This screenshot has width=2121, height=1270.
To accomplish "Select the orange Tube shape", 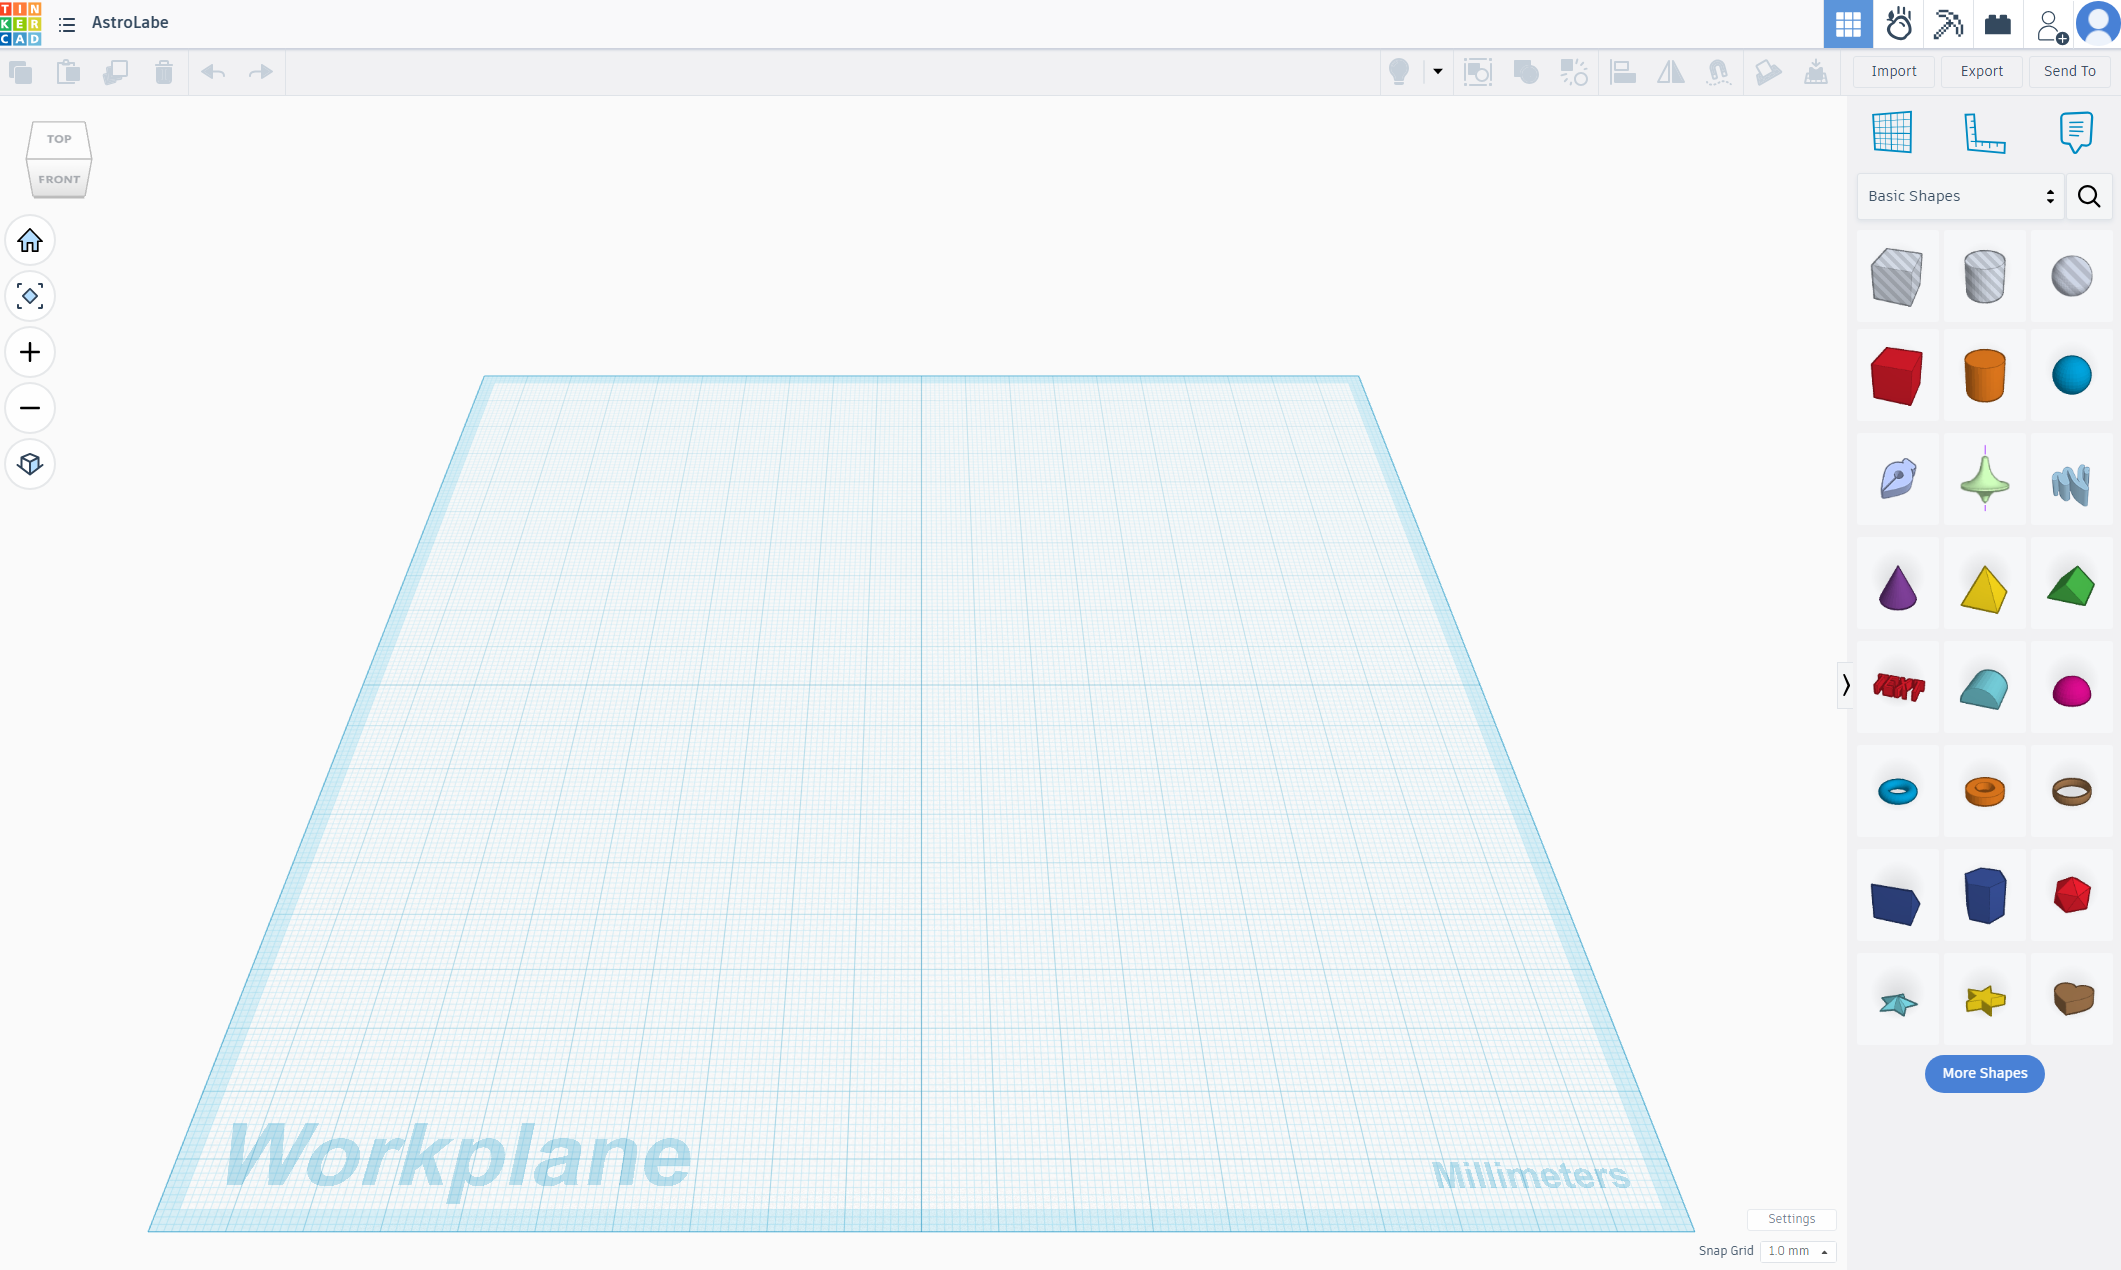I will click(x=1985, y=792).
